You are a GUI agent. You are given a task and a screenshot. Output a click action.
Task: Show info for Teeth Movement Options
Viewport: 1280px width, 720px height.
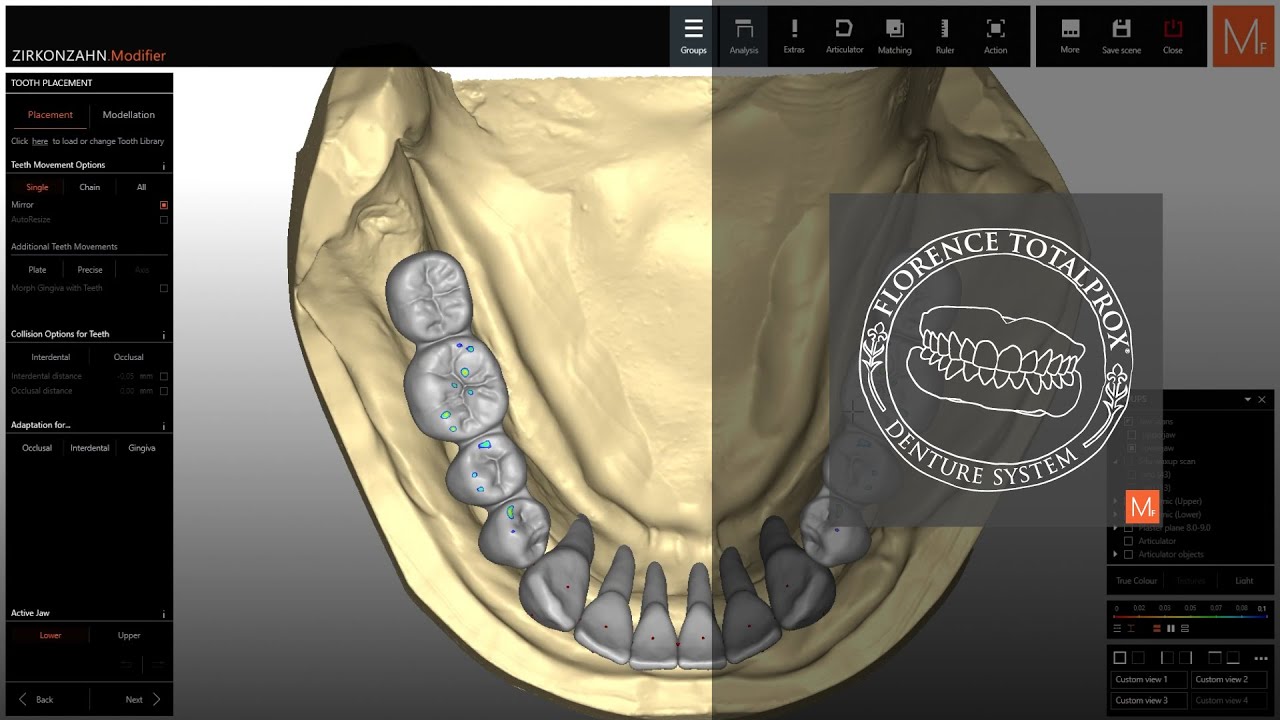[x=163, y=165]
